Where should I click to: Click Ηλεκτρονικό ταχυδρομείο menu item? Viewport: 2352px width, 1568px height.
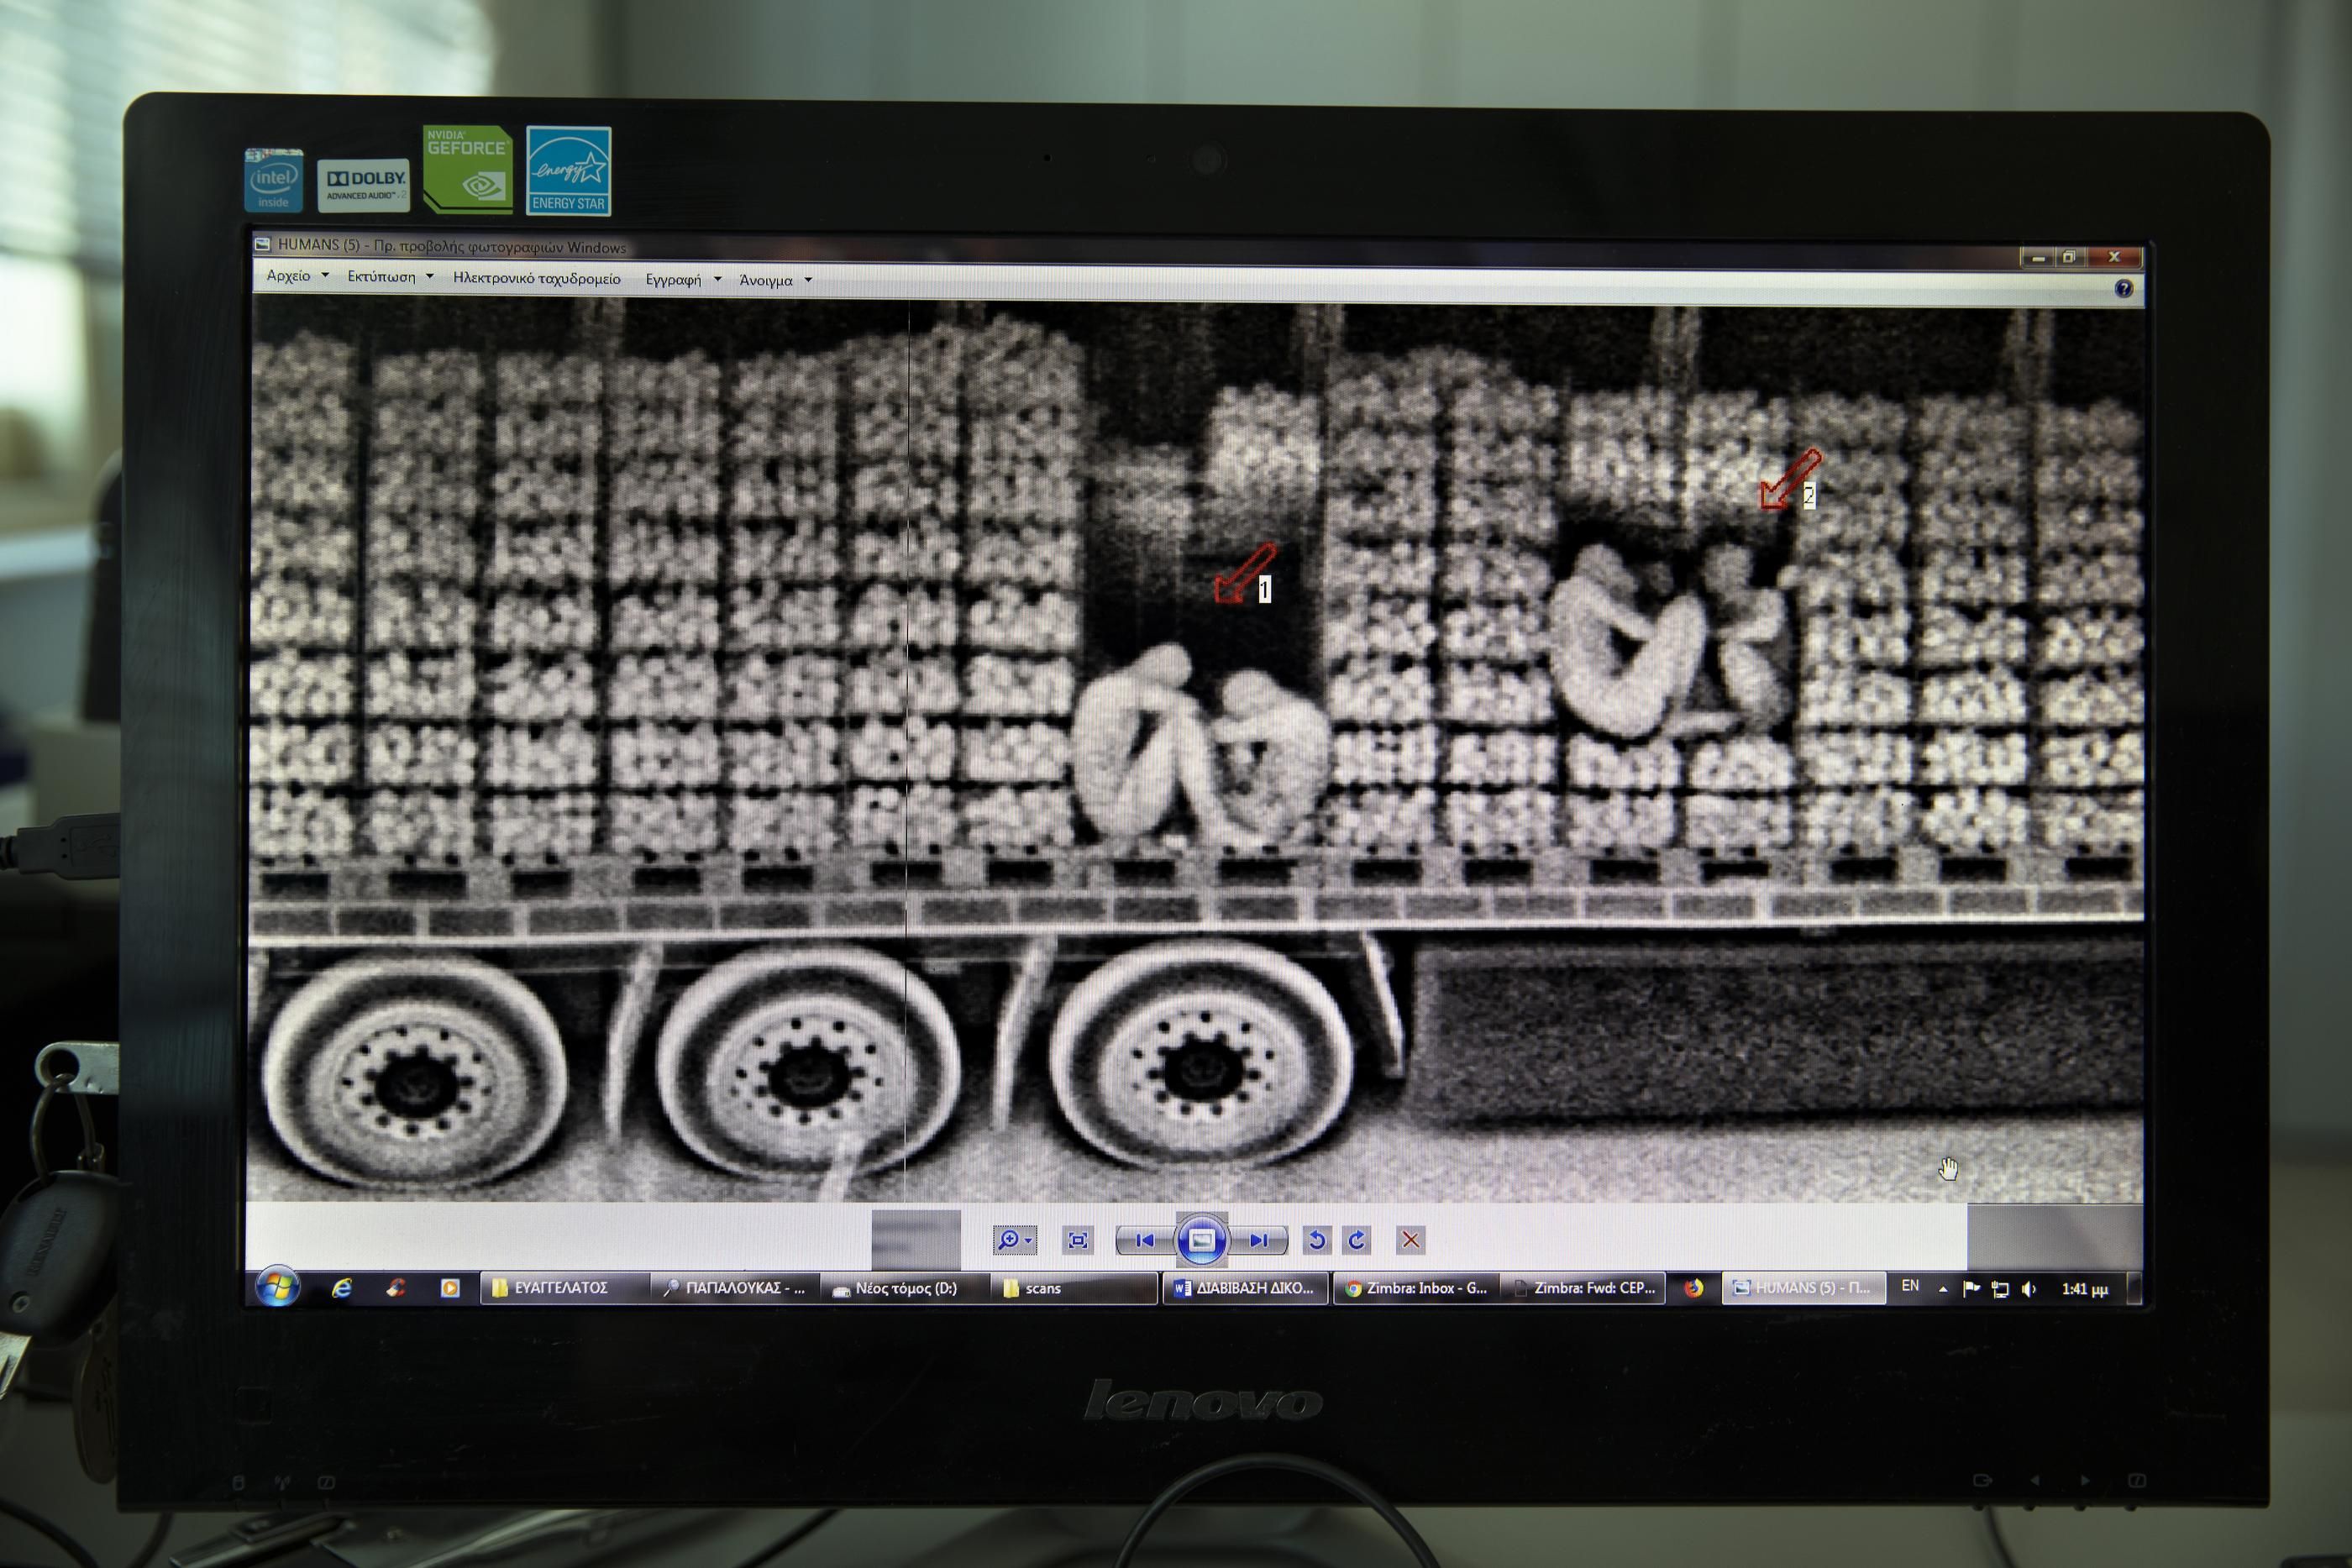coord(537,278)
